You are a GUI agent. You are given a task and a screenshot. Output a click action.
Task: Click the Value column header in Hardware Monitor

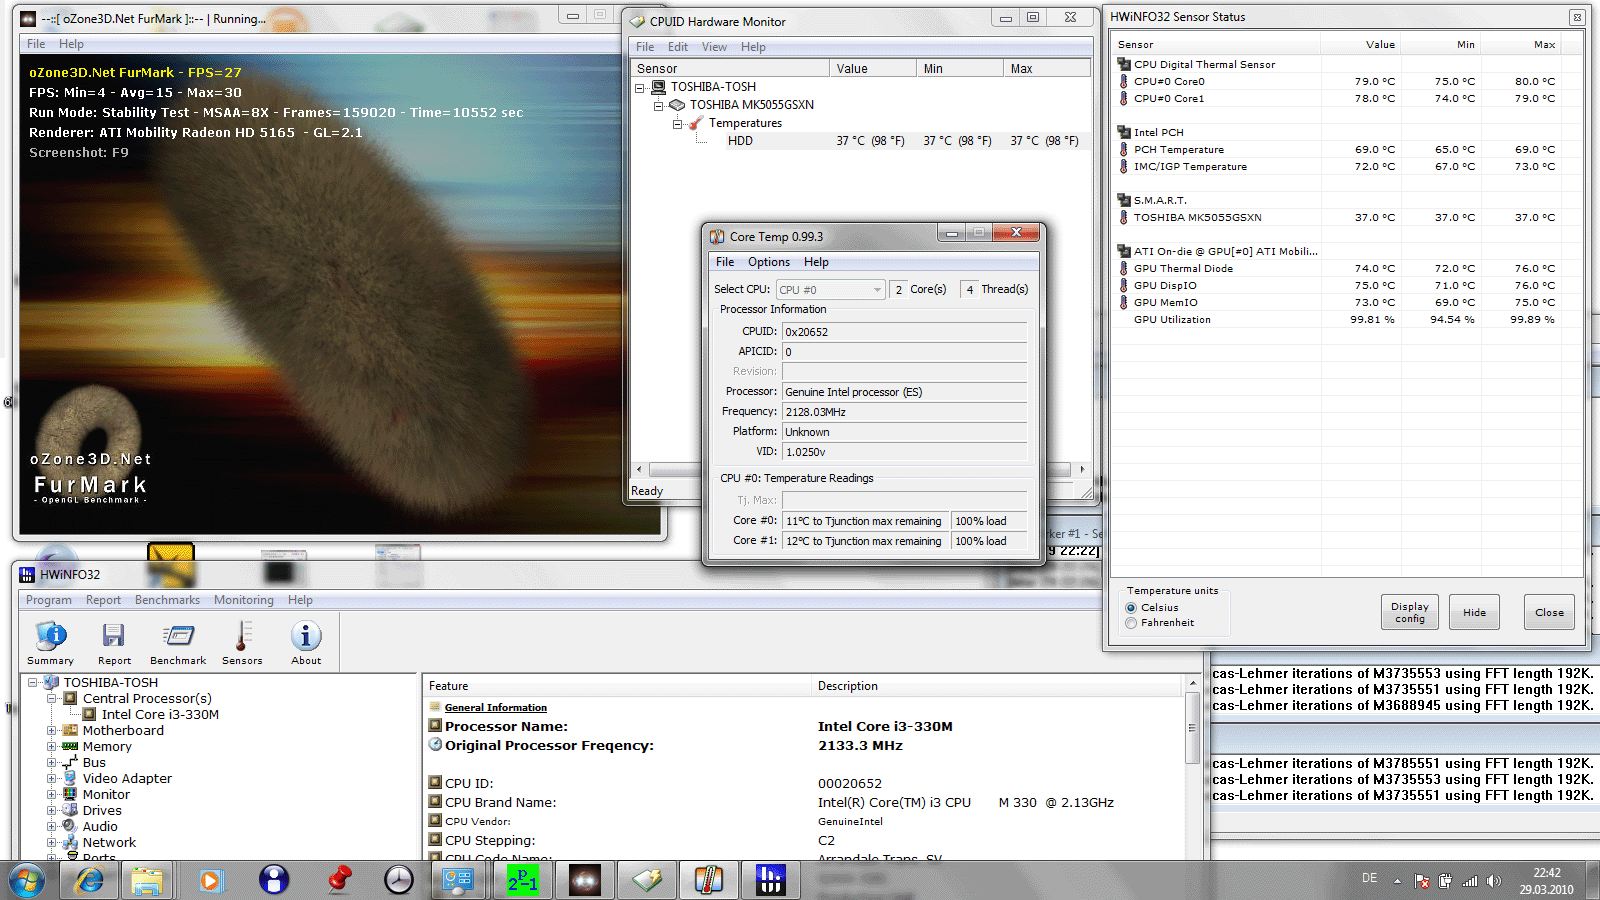point(872,69)
